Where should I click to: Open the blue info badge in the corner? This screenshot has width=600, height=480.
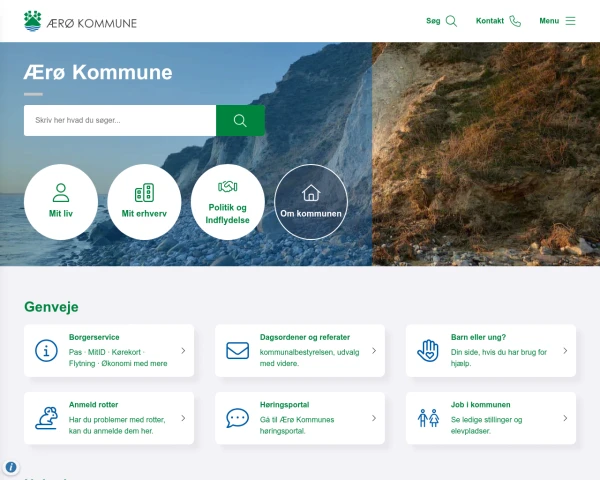pos(11,467)
